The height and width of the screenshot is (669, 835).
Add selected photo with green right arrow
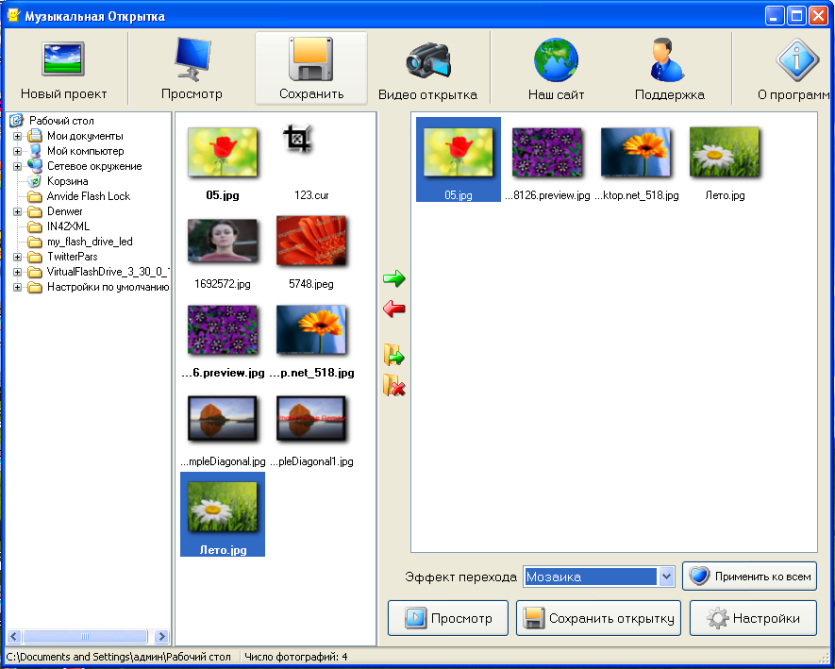pos(394,278)
